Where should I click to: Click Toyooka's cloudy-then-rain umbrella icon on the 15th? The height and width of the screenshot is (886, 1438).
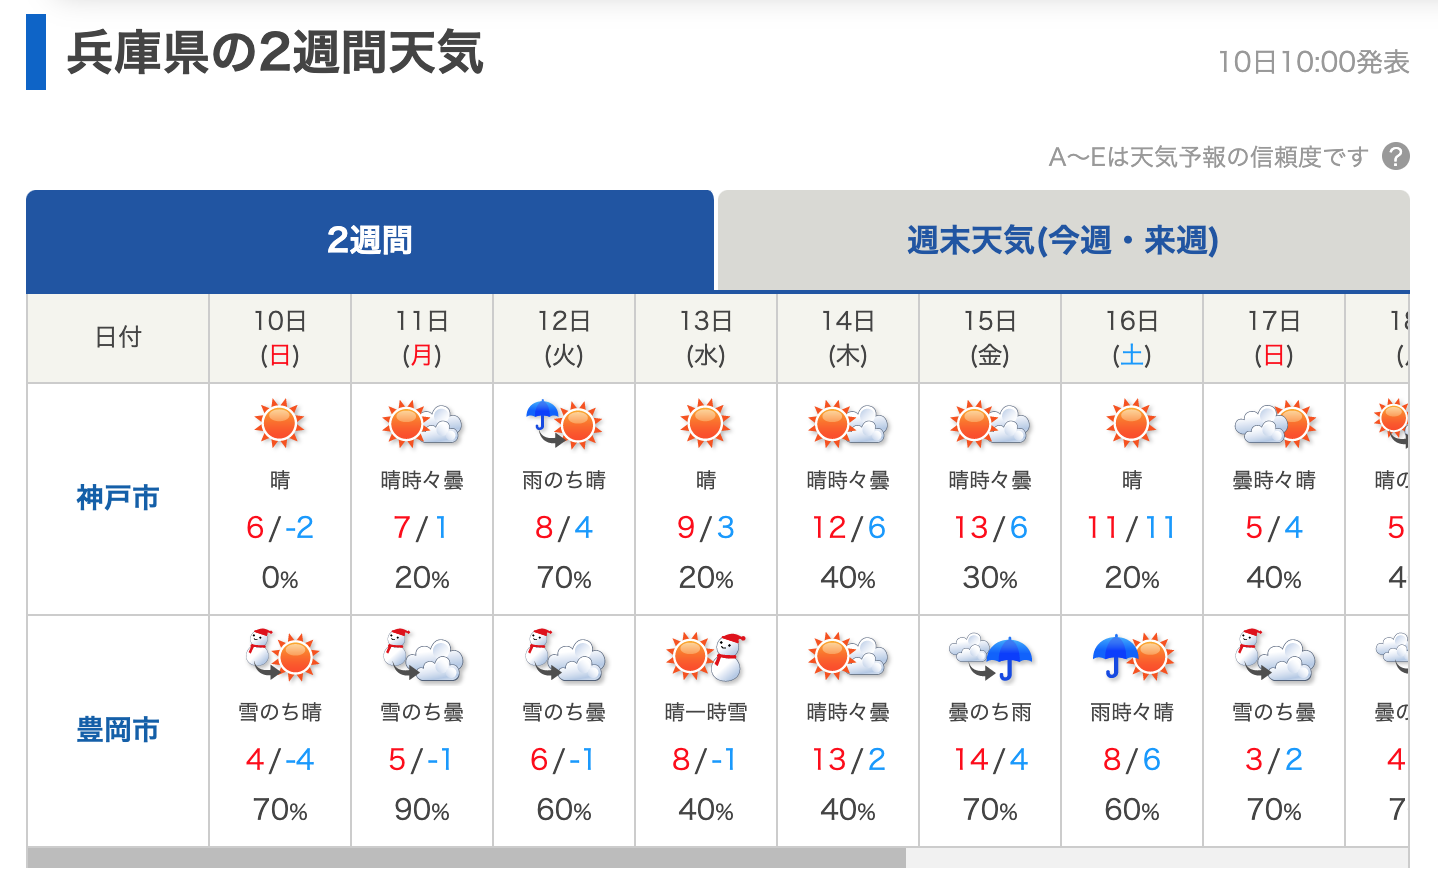pos(990,657)
